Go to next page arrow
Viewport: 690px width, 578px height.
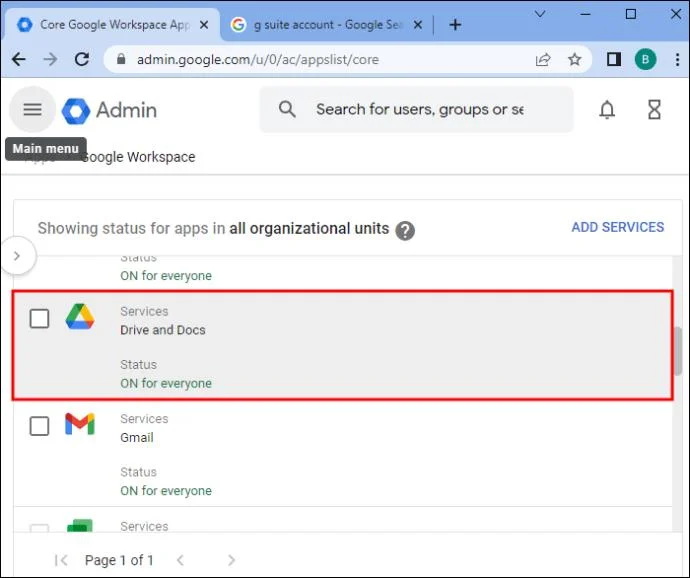[x=231, y=560]
